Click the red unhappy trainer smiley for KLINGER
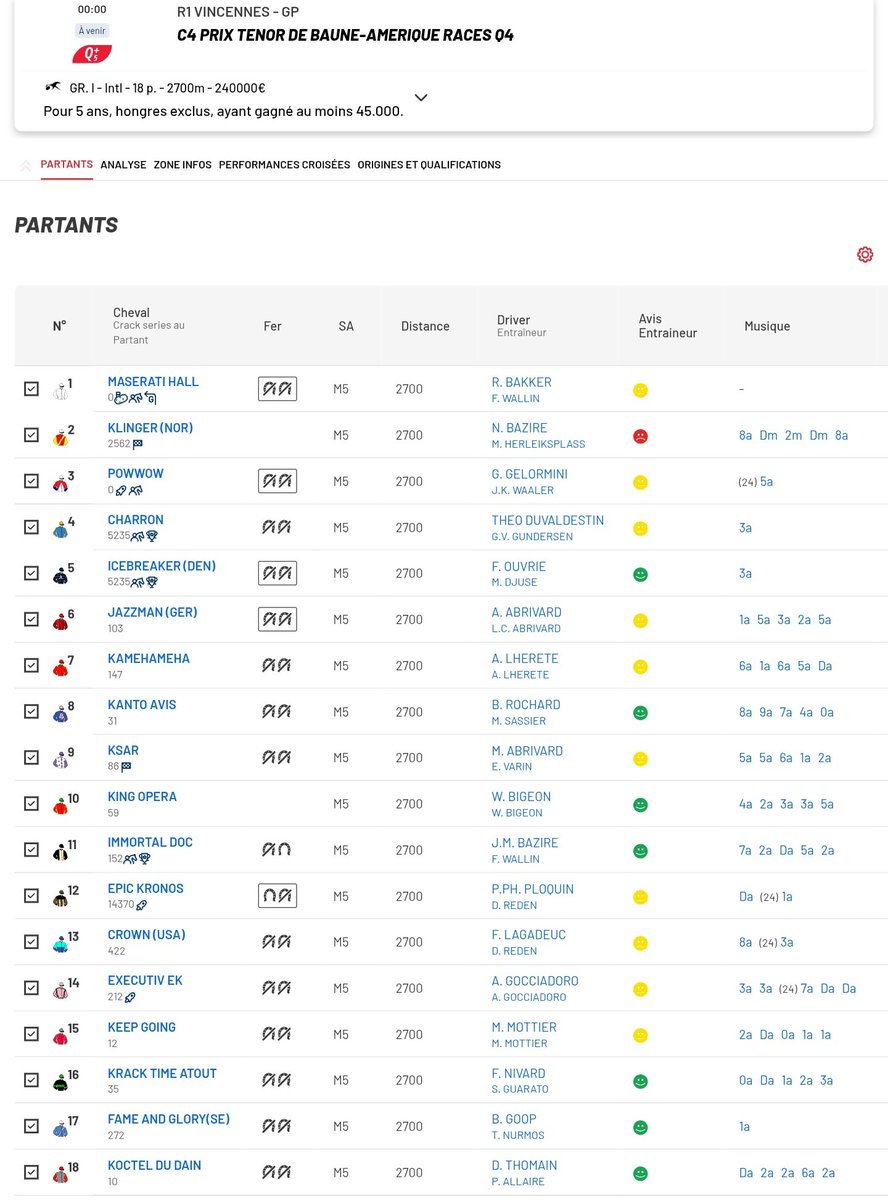 click(640, 435)
